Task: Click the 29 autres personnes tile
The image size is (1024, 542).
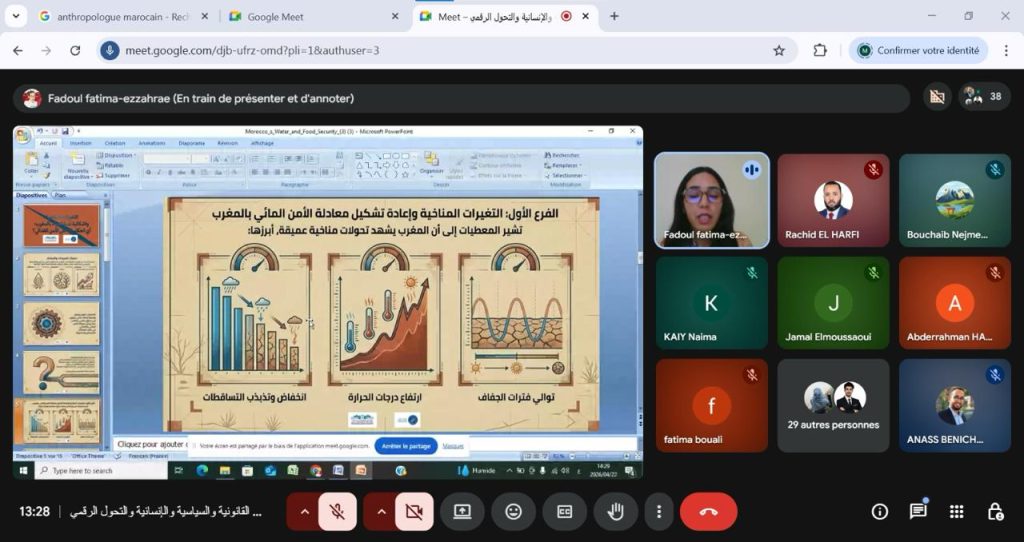Action: point(833,405)
